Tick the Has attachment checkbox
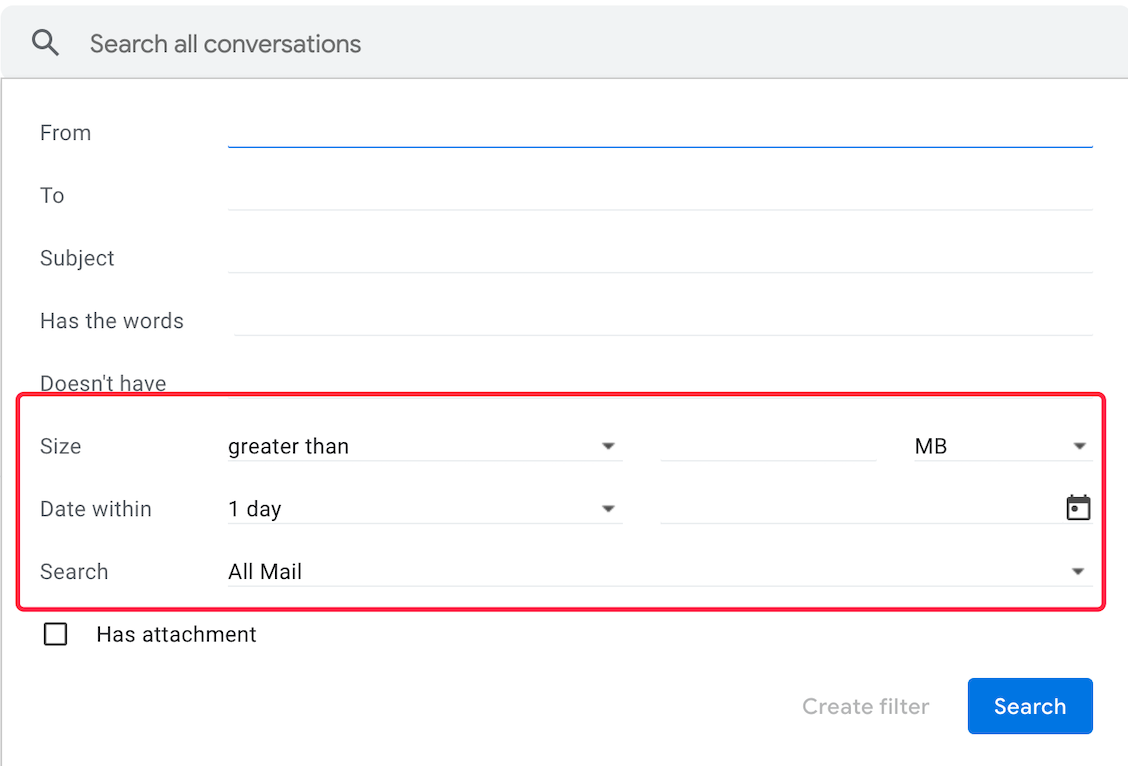 (55, 634)
